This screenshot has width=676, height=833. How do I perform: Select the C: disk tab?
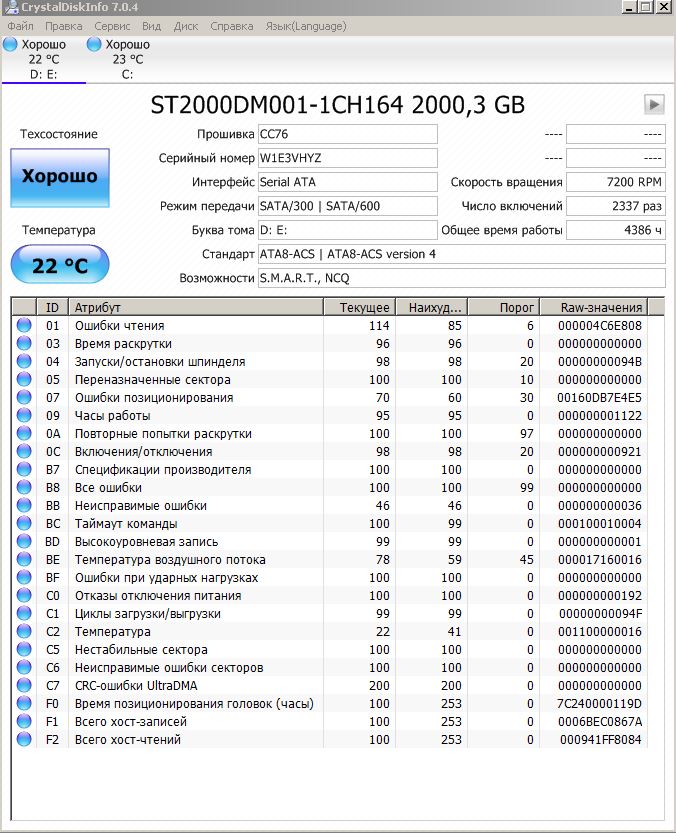pyautogui.click(x=128, y=60)
